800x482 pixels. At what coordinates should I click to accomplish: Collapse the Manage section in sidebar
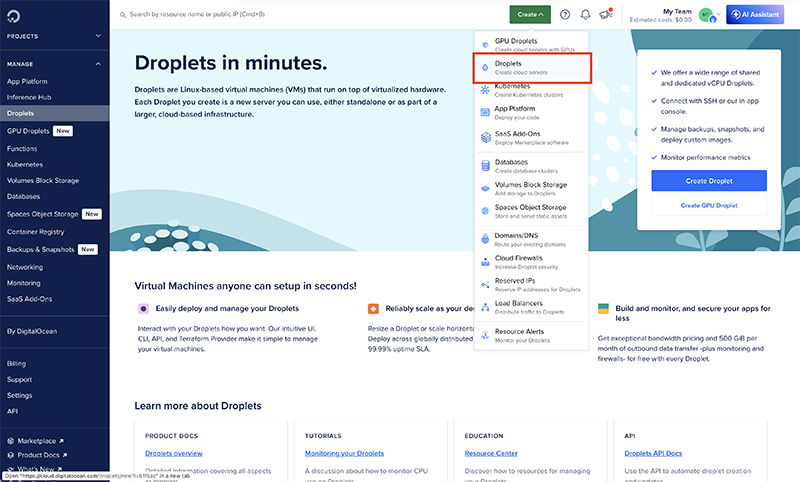98,63
